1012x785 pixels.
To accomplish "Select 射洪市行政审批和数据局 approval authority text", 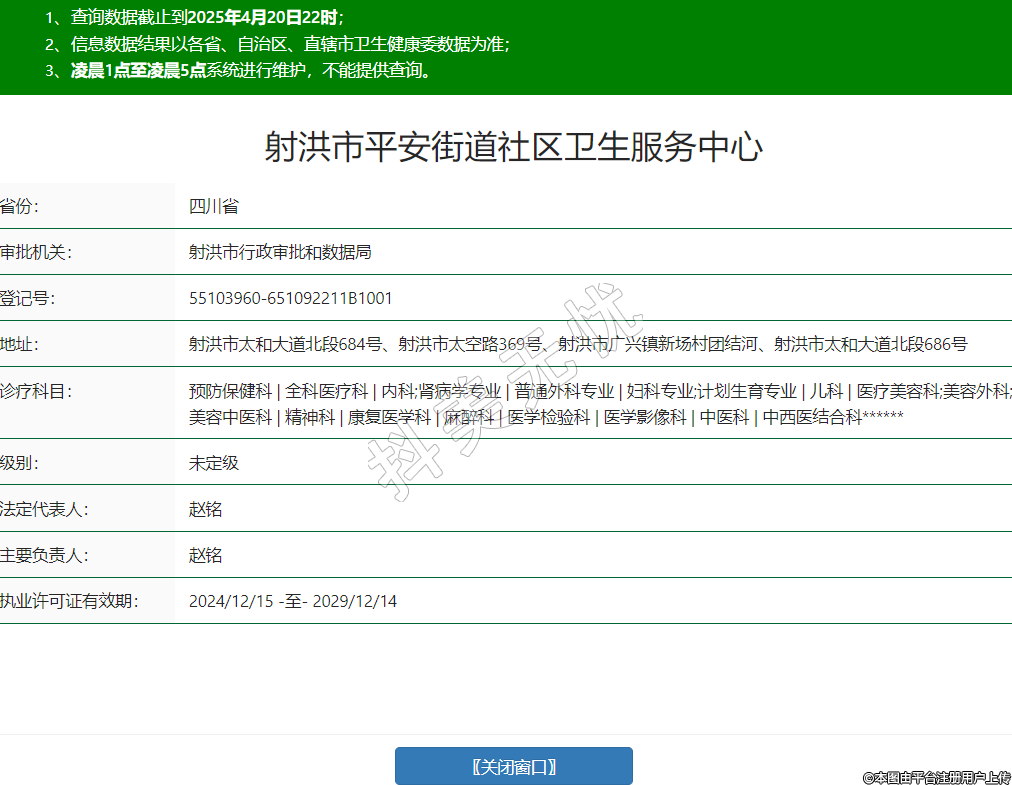I will pyautogui.click(x=280, y=252).
